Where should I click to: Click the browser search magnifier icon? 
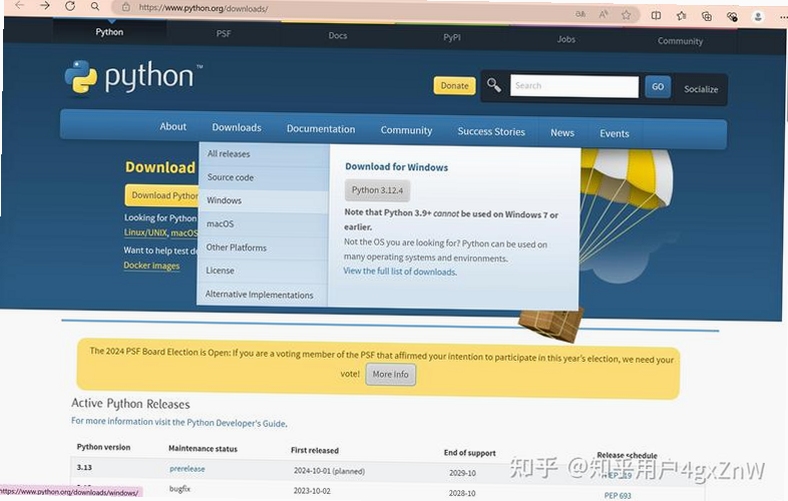click(x=95, y=7)
